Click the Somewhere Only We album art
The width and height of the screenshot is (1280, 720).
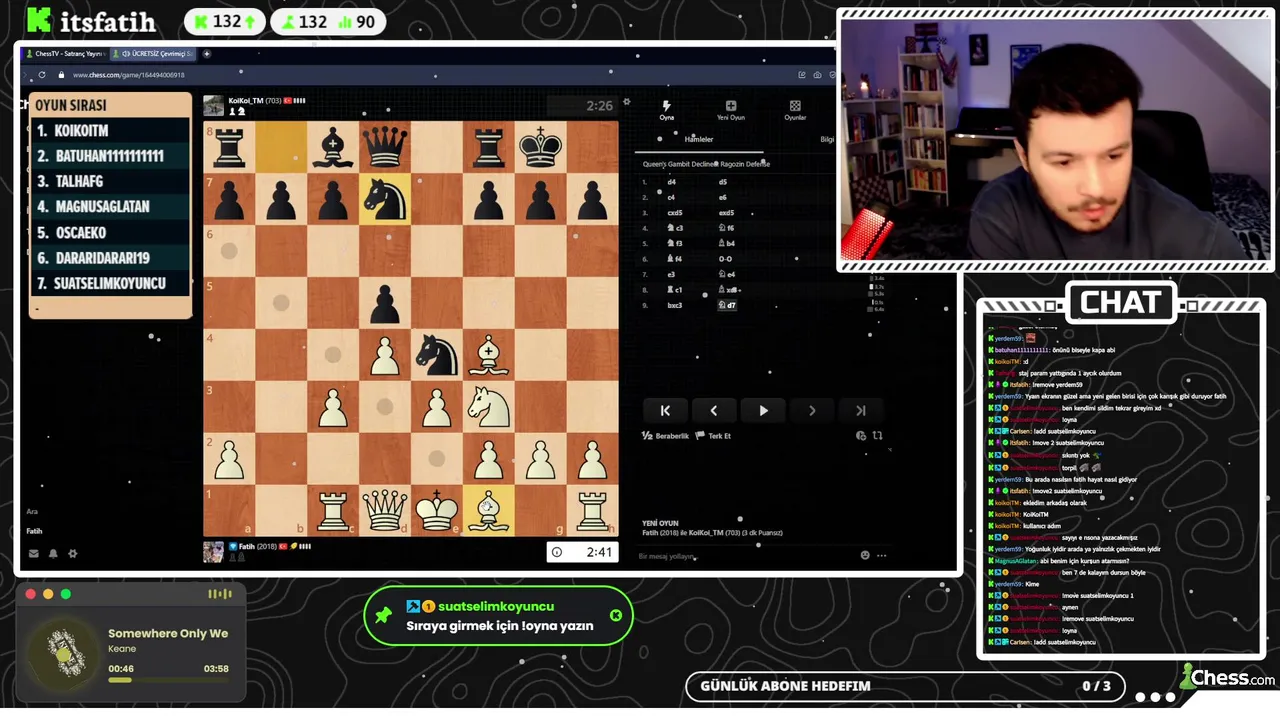tap(62, 653)
